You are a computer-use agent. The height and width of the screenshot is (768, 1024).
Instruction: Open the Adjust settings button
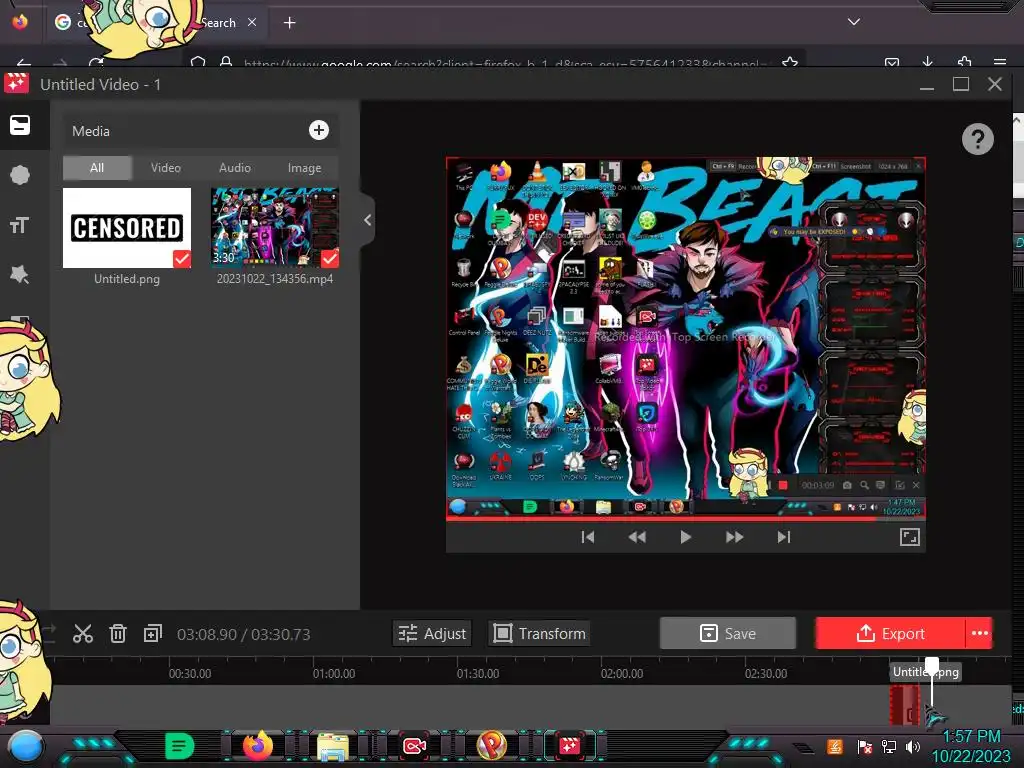432,633
